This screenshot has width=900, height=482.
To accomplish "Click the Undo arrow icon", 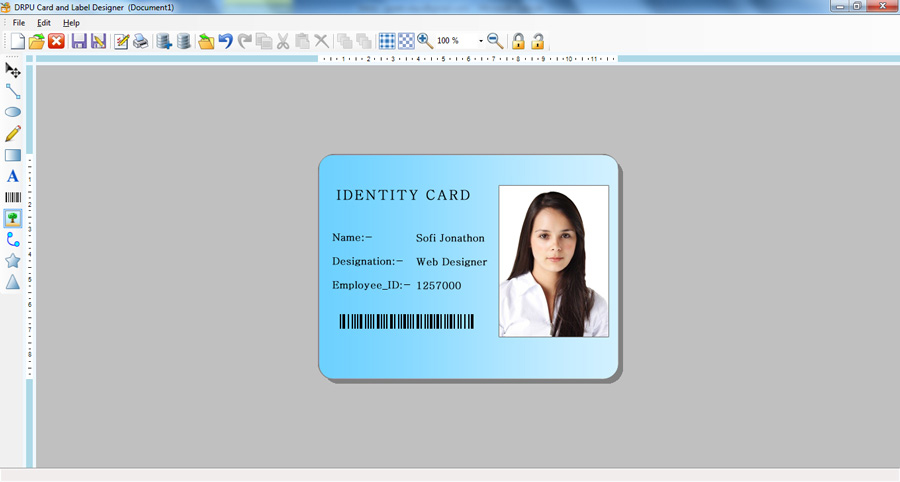I will point(226,41).
